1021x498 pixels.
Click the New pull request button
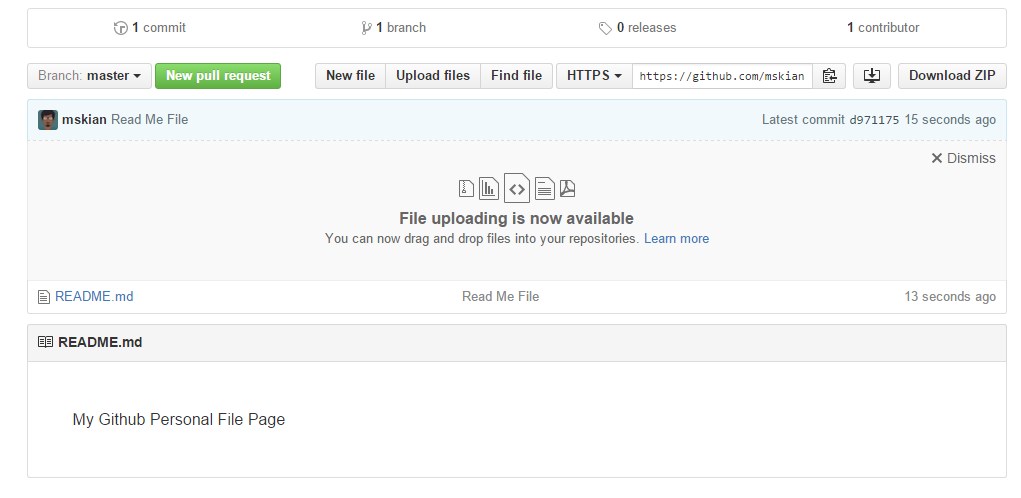[218, 76]
